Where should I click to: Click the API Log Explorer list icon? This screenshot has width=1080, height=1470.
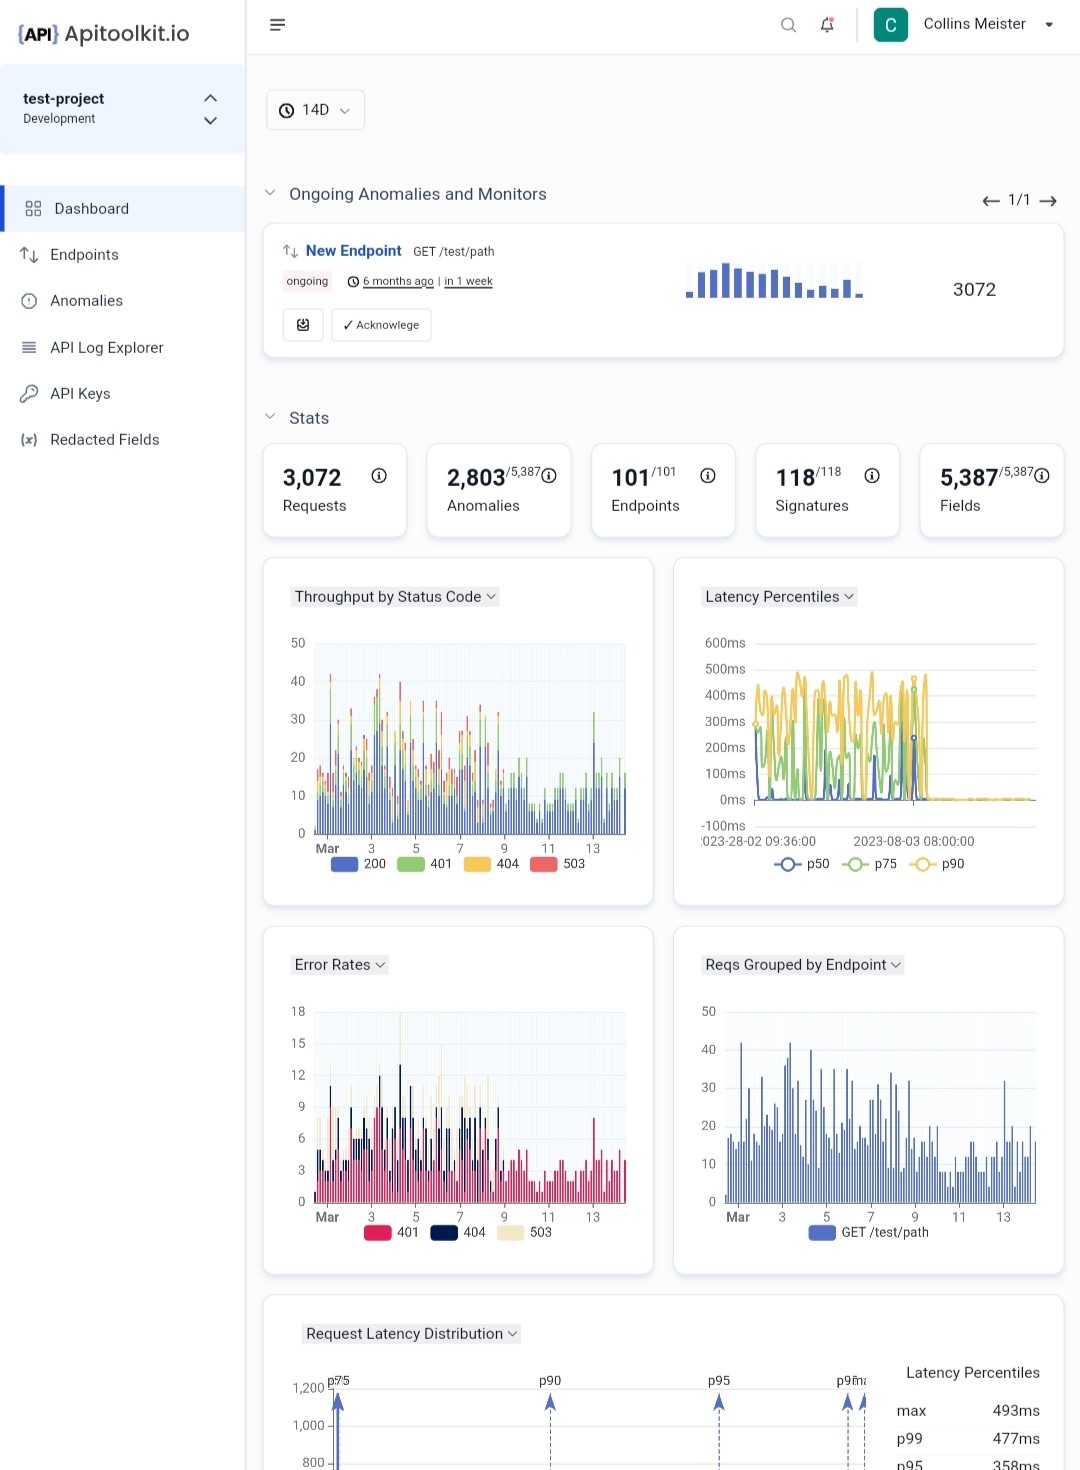29,347
